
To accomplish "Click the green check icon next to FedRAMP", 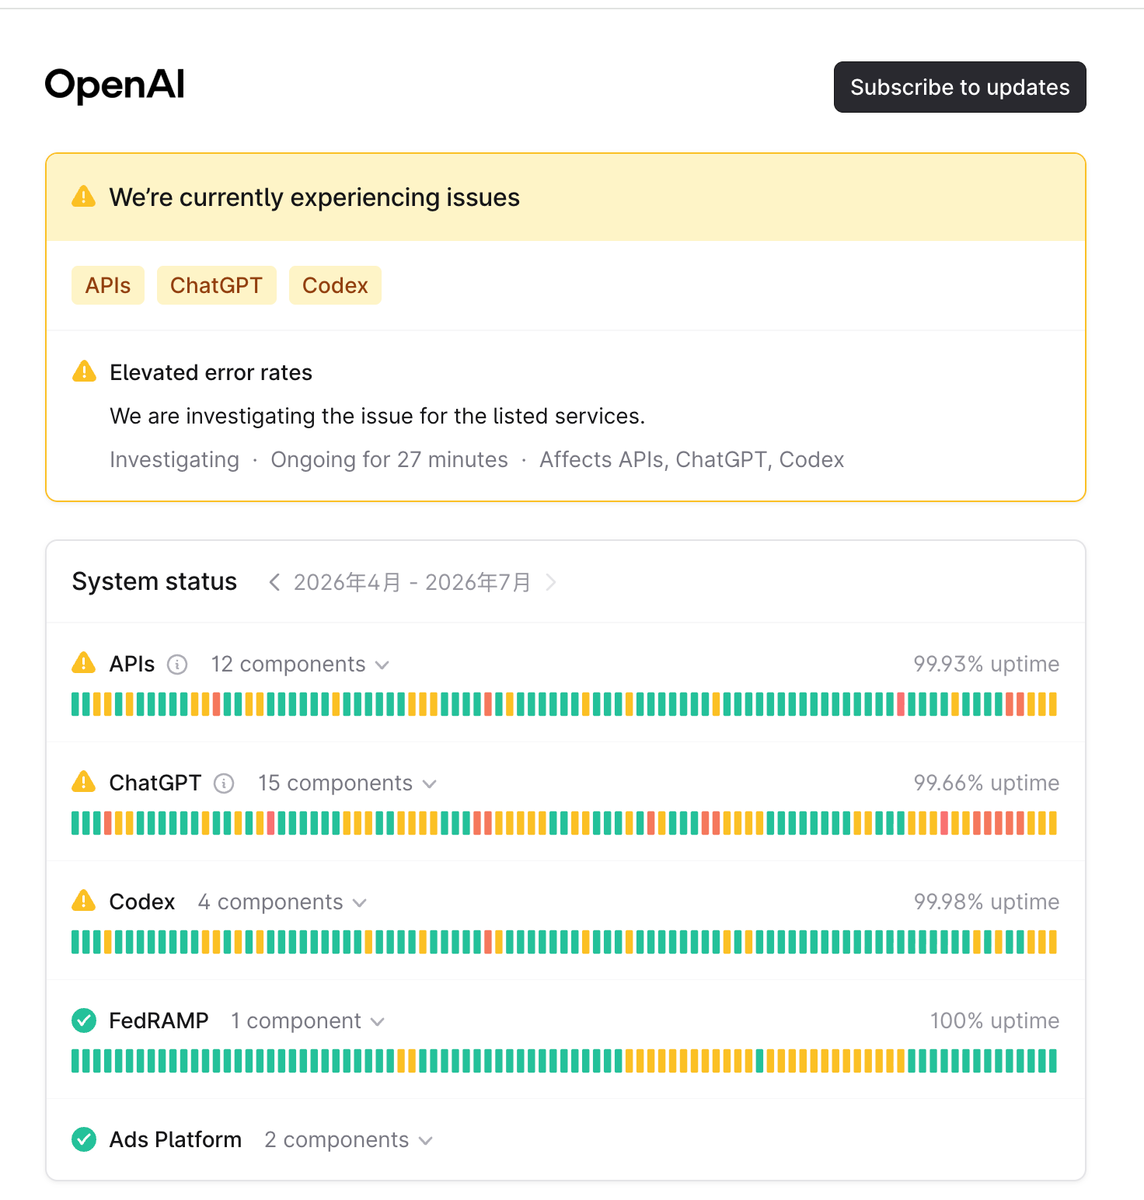I will coord(84,1021).
